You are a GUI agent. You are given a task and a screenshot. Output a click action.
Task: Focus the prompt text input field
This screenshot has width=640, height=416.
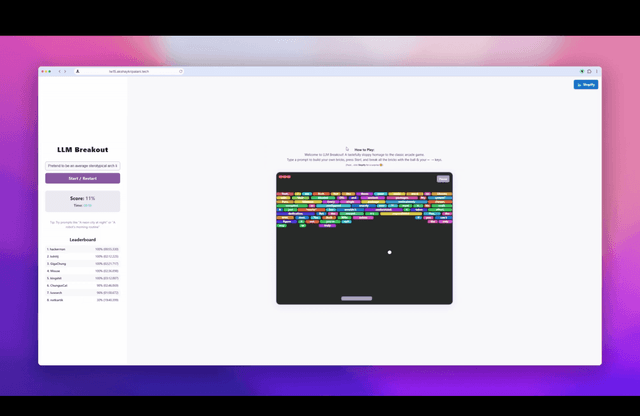tap(82, 166)
